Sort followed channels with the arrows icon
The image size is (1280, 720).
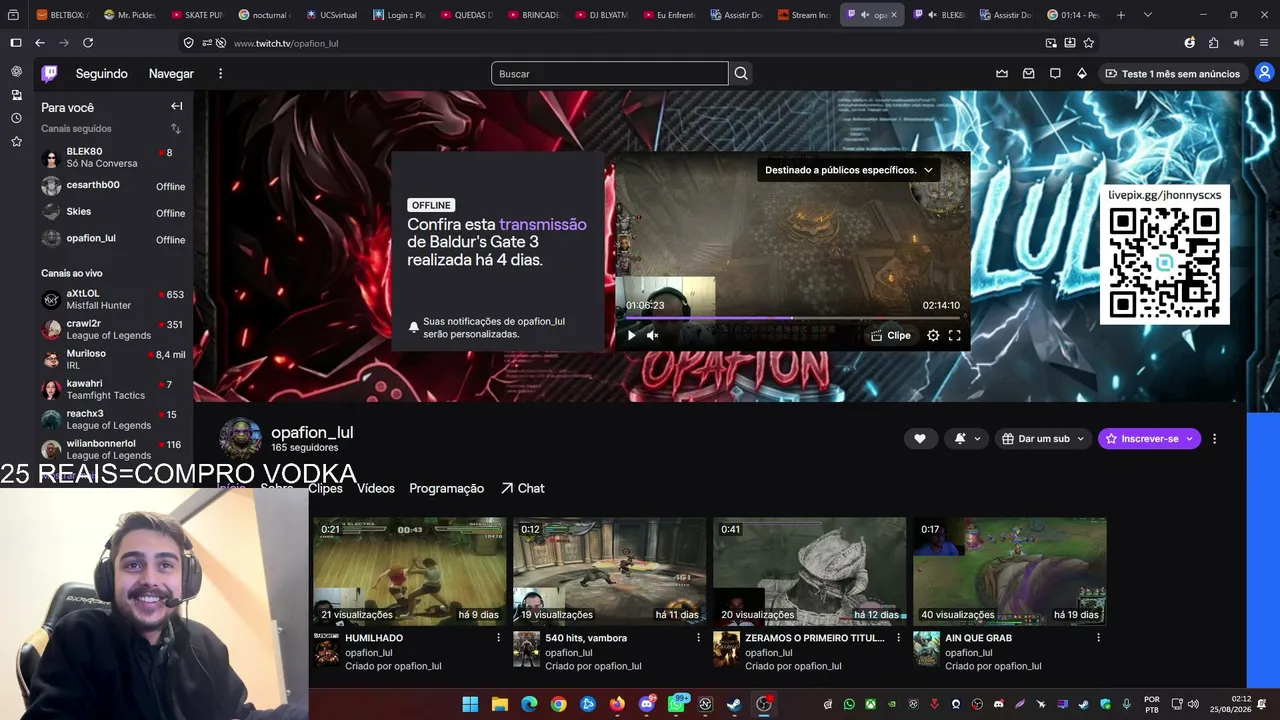tap(176, 129)
